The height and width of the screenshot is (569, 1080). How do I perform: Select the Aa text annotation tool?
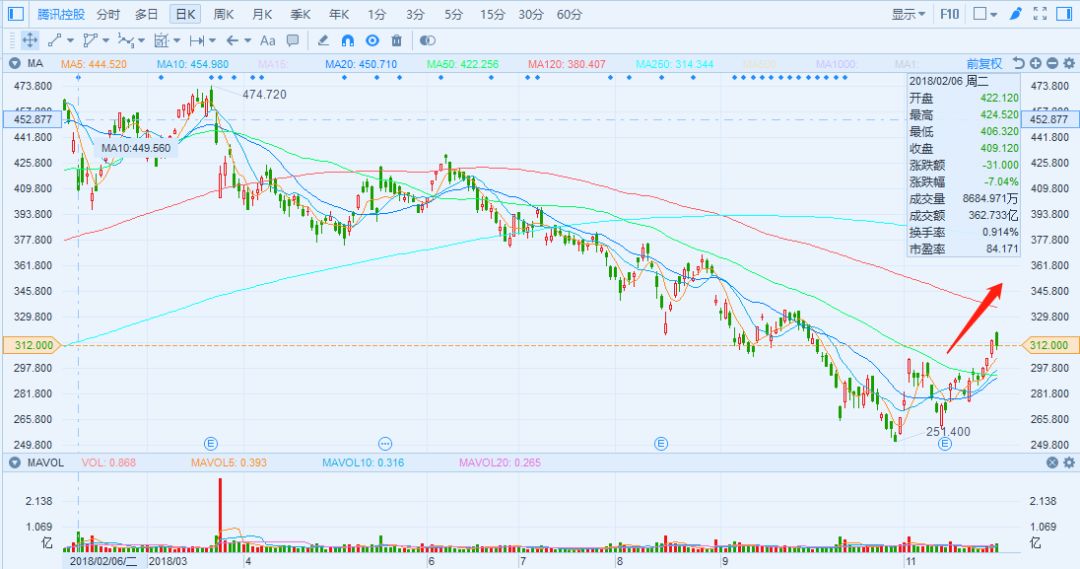point(267,41)
